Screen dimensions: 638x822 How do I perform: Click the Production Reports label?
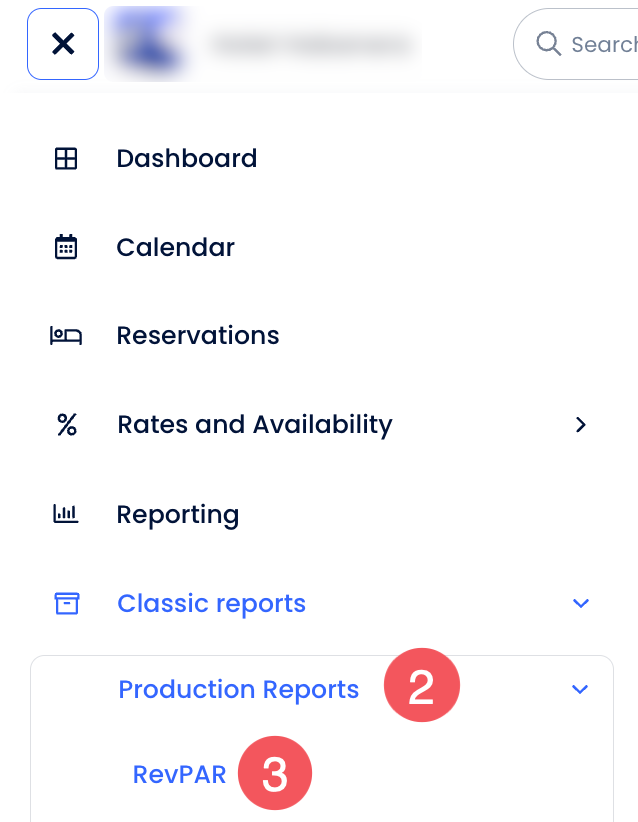(x=238, y=690)
